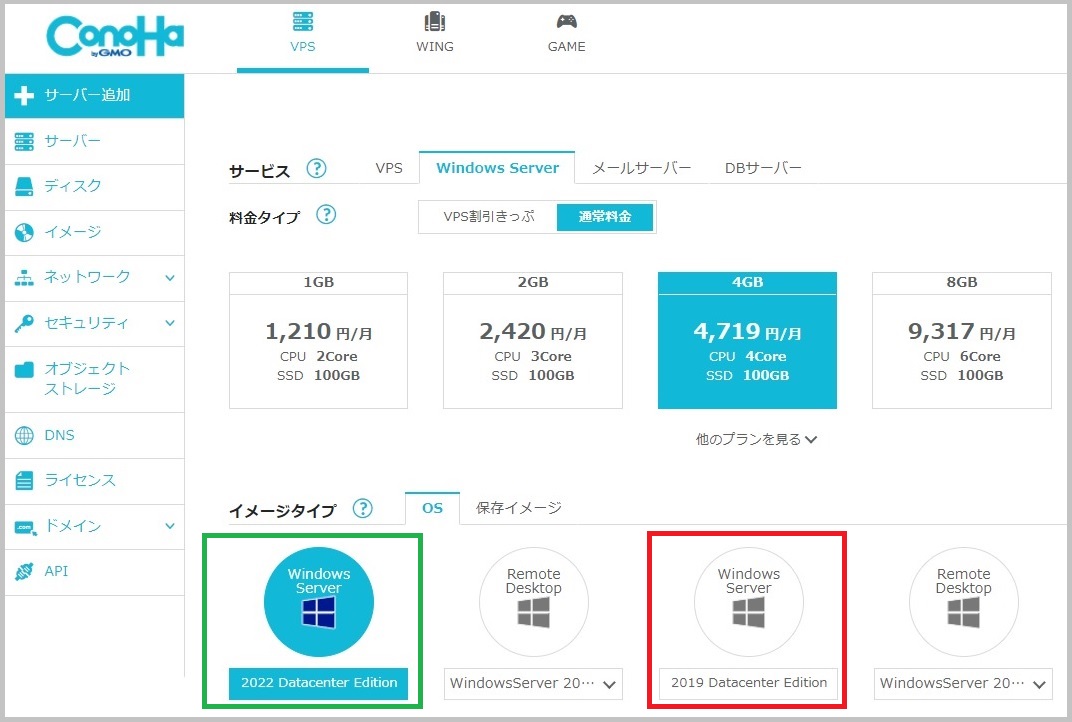Switch to the VPS service tab
1072x722 pixels.
click(389, 168)
